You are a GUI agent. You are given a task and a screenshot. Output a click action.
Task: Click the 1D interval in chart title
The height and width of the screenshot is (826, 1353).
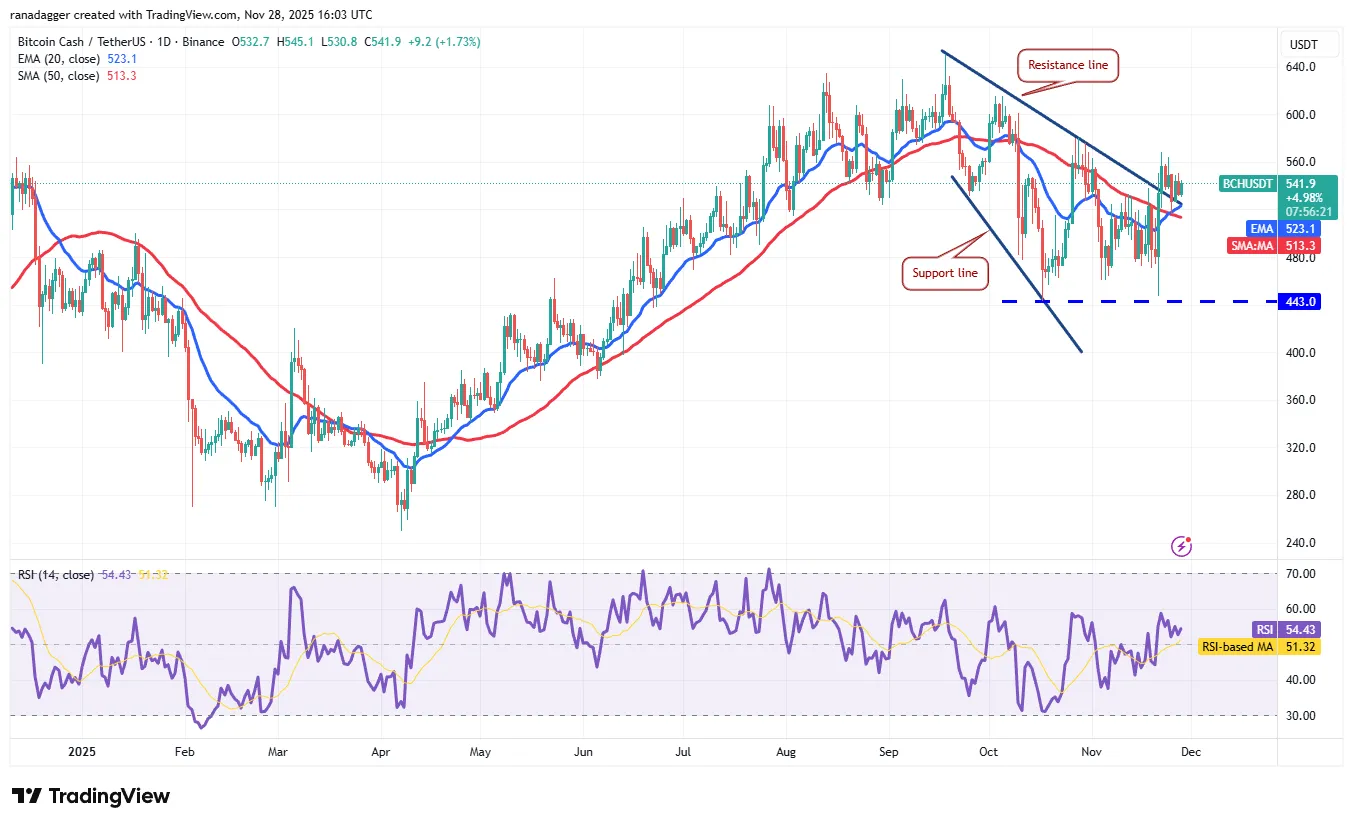pos(159,42)
